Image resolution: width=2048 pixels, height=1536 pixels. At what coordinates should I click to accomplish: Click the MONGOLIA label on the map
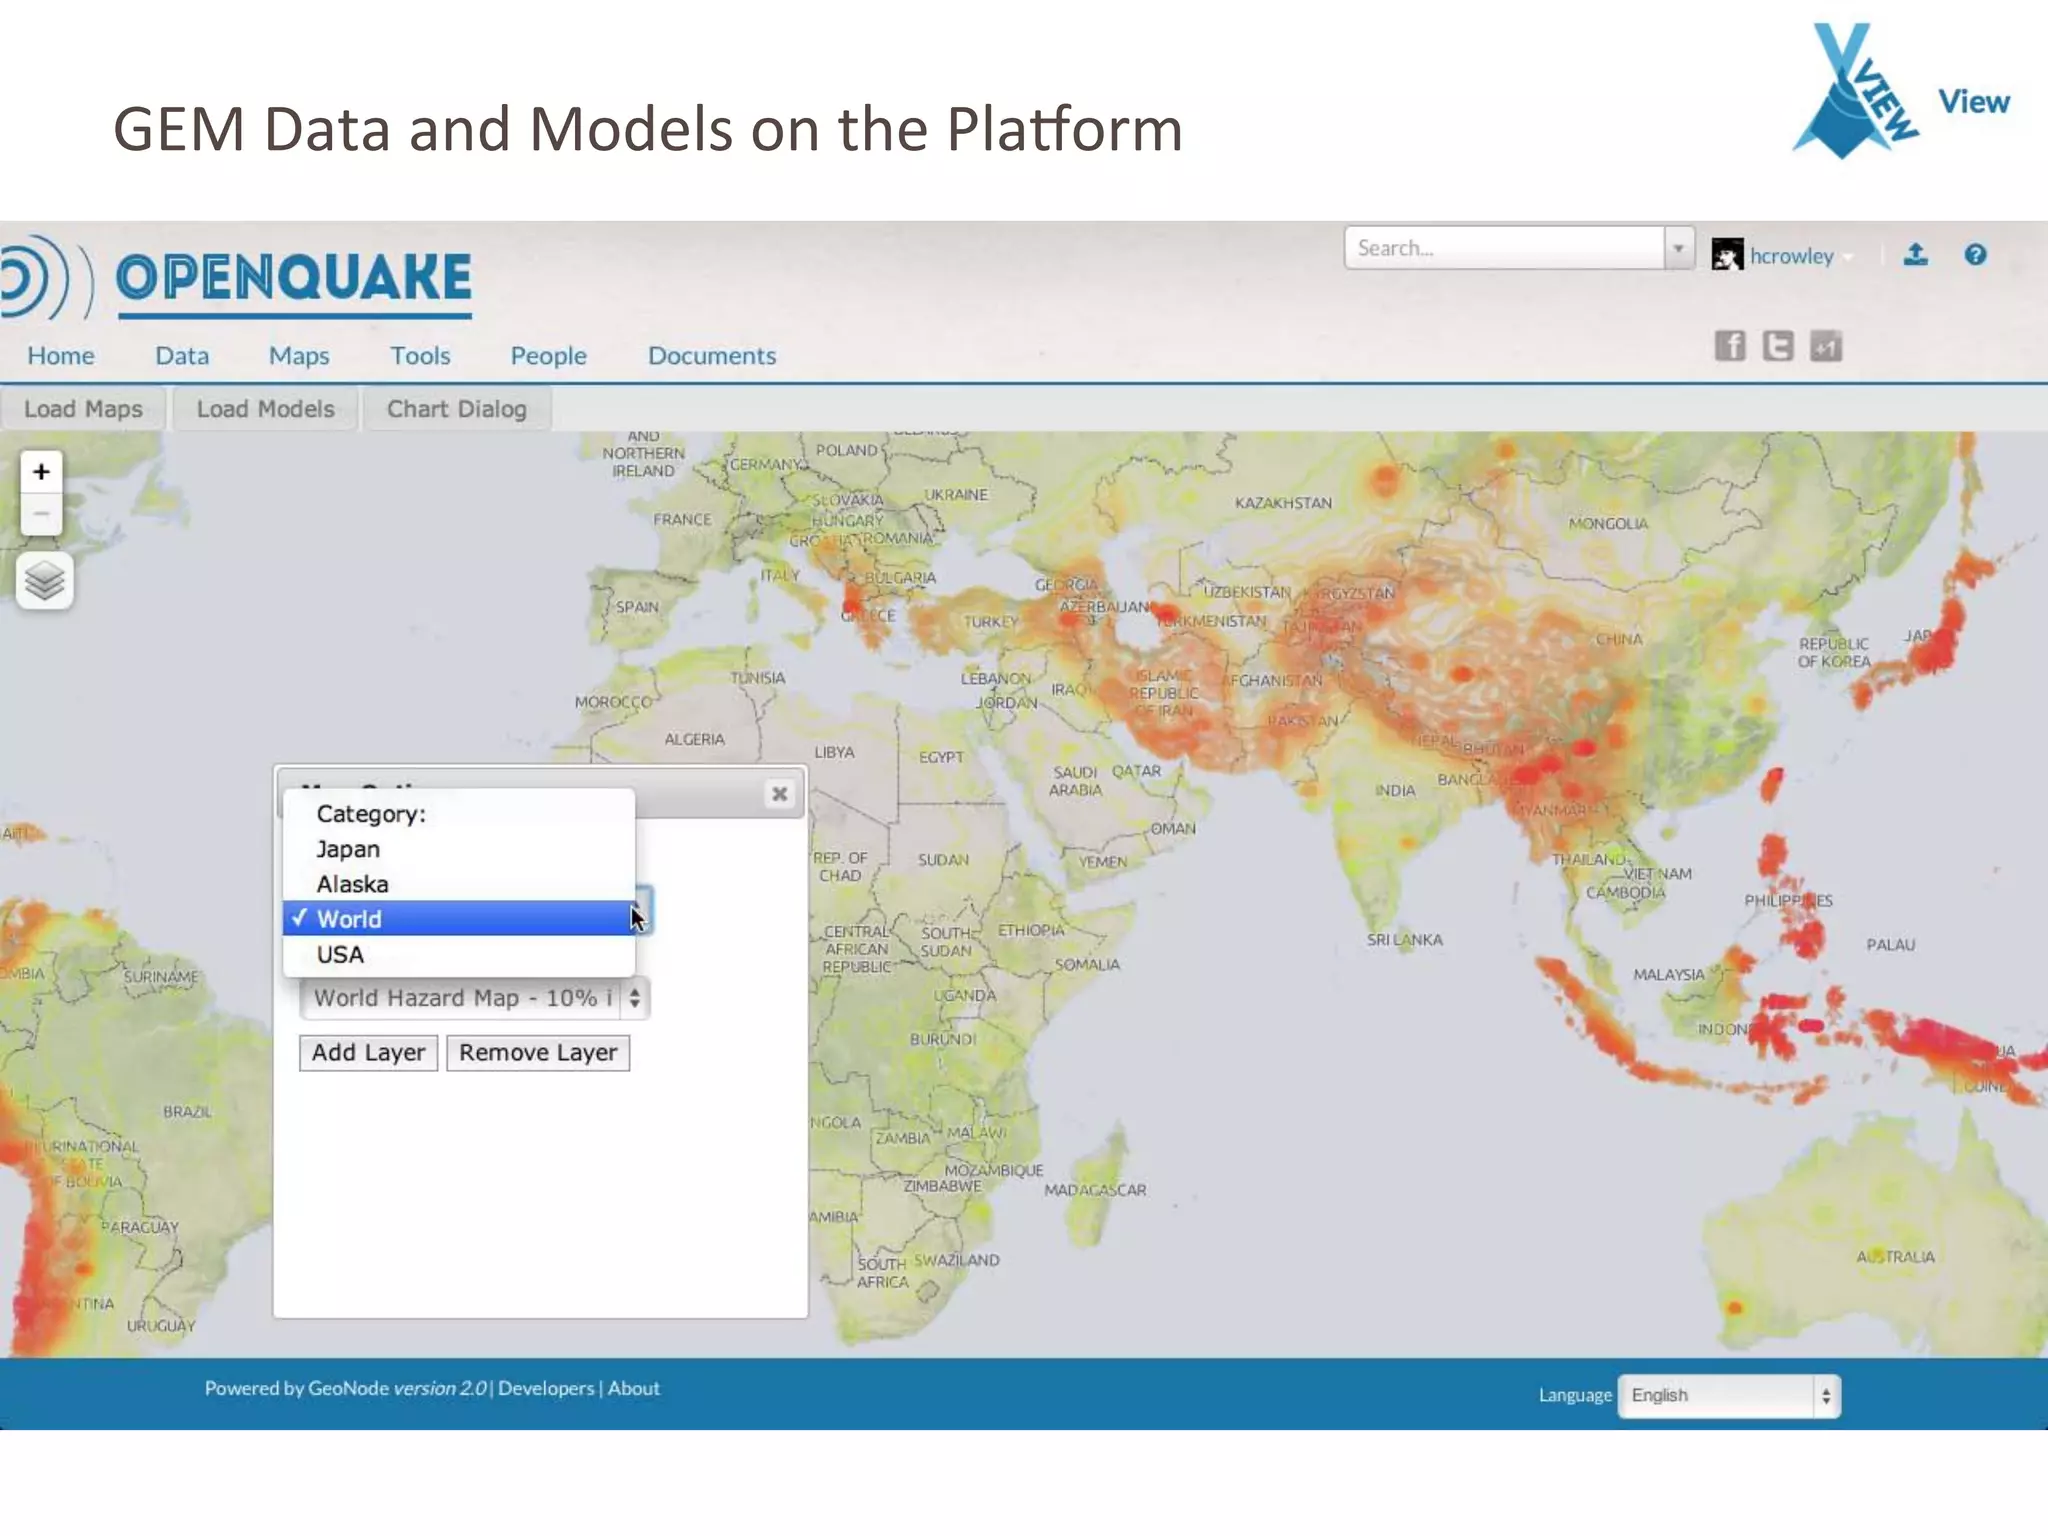[1608, 524]
